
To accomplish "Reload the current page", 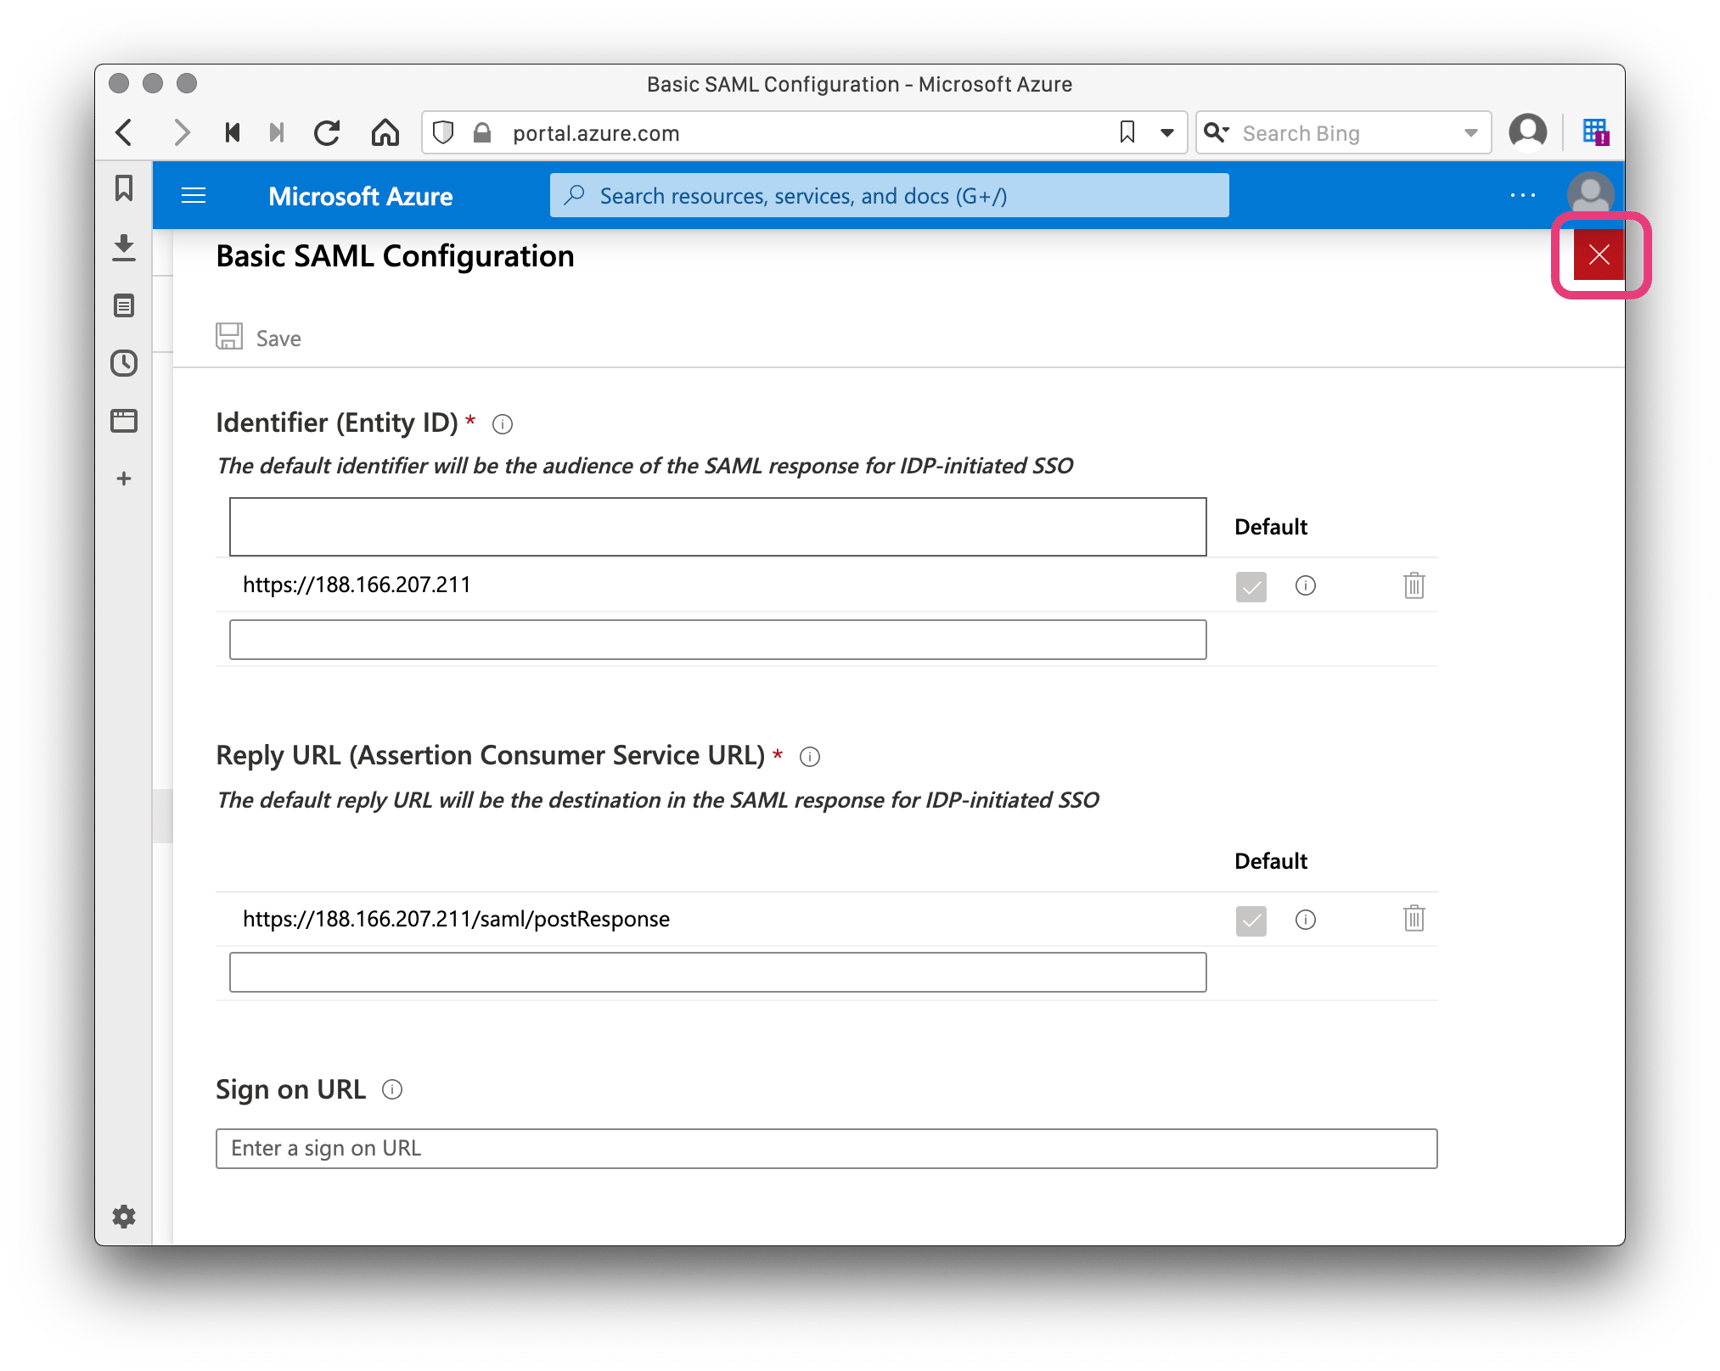I will pos(327,131).
